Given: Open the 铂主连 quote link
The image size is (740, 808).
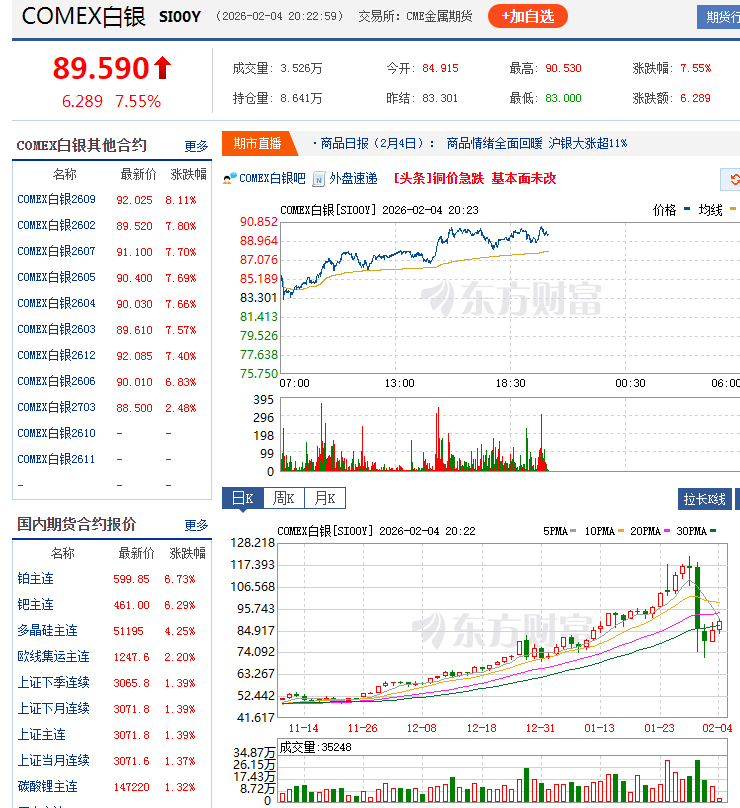Looking at the screenshot, I should pos(36,579).
